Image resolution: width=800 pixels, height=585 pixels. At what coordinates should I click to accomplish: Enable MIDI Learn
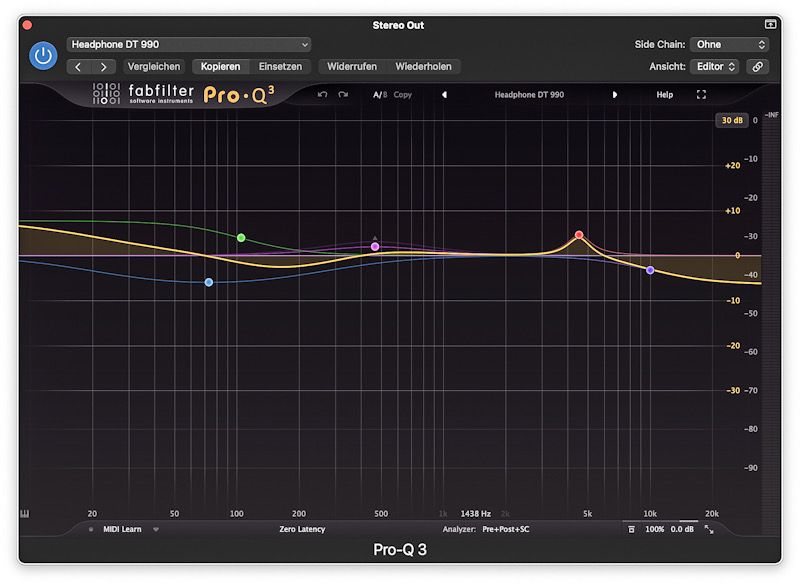(x=122, y=529)
